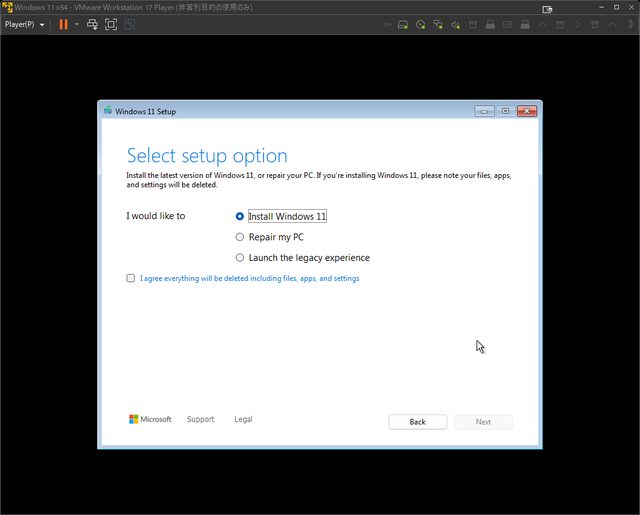Pause the virtual machine with the orange pause icon
Image resolution: width=640 pixels, height=515 pixels.
63,24
